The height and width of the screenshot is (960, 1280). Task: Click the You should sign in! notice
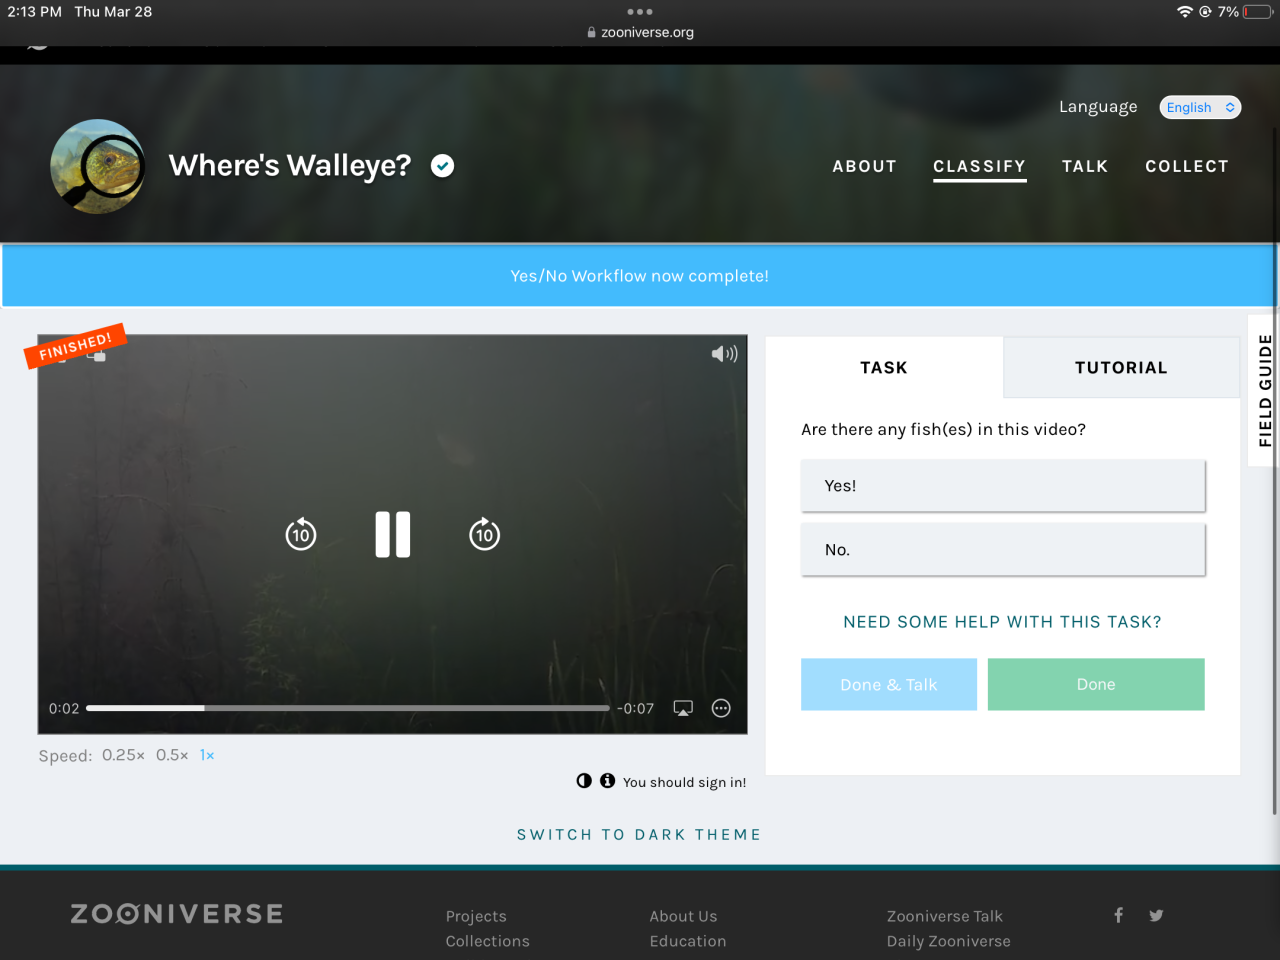[684, 782]
